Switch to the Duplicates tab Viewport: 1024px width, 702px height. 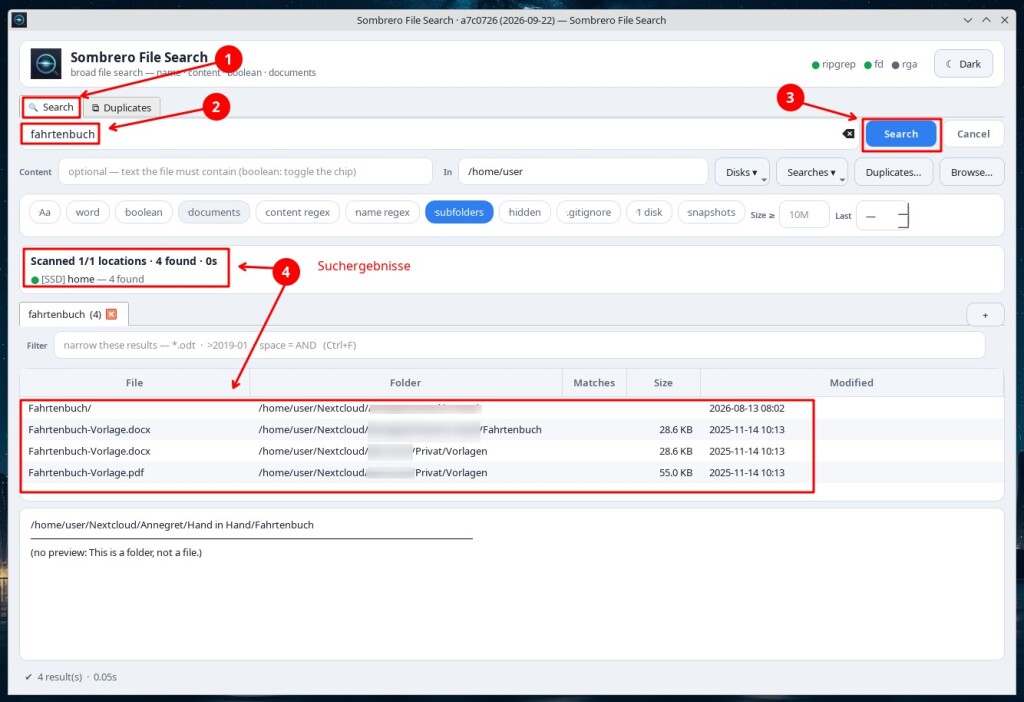click(x=121, y=108)
